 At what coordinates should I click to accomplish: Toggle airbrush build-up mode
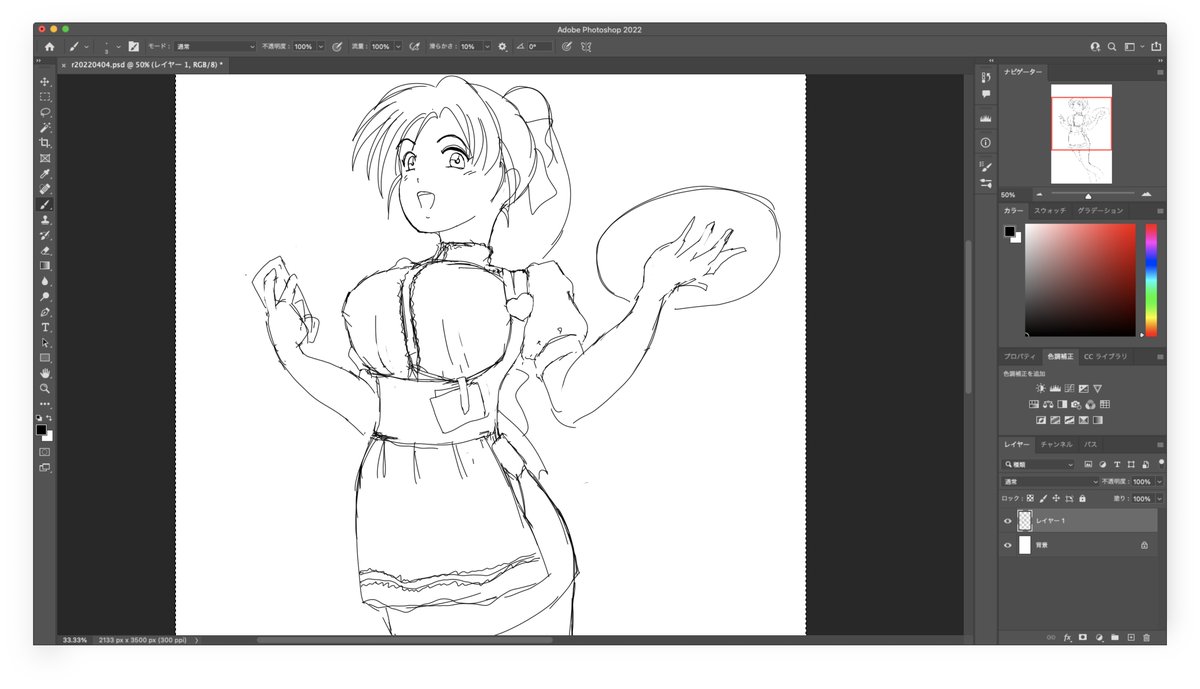click(414, 46)
